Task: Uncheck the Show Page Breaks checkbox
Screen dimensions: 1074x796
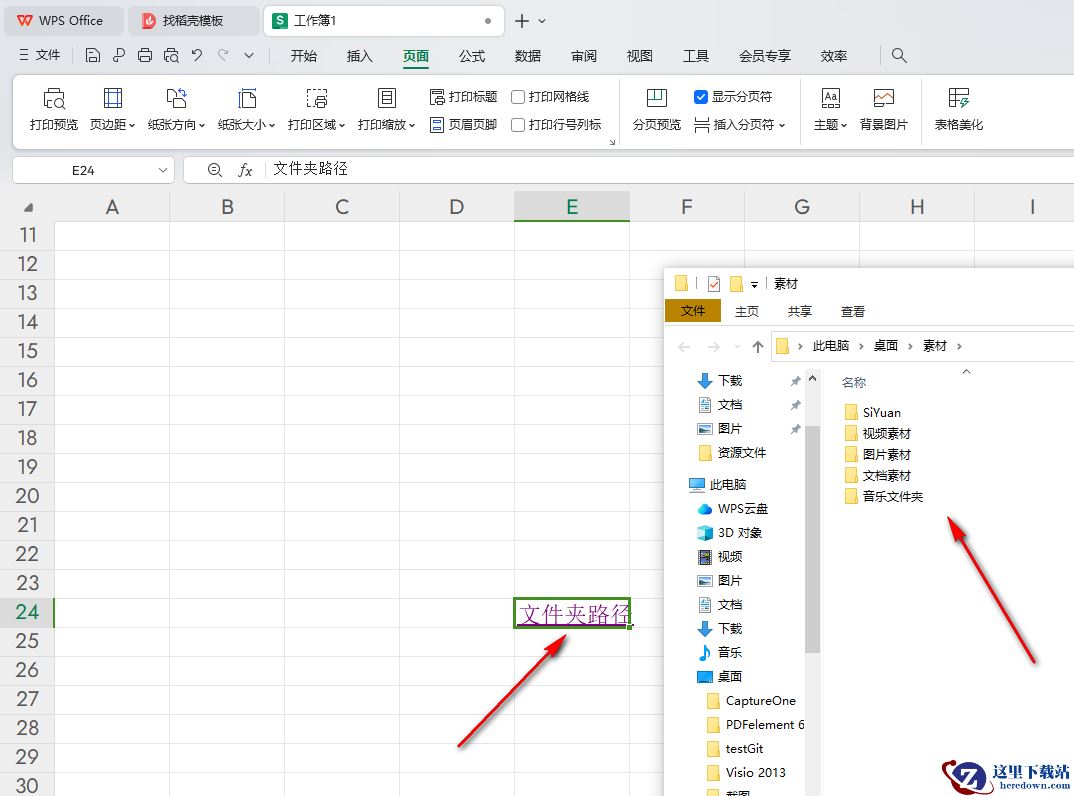Action: coord(701,97)
